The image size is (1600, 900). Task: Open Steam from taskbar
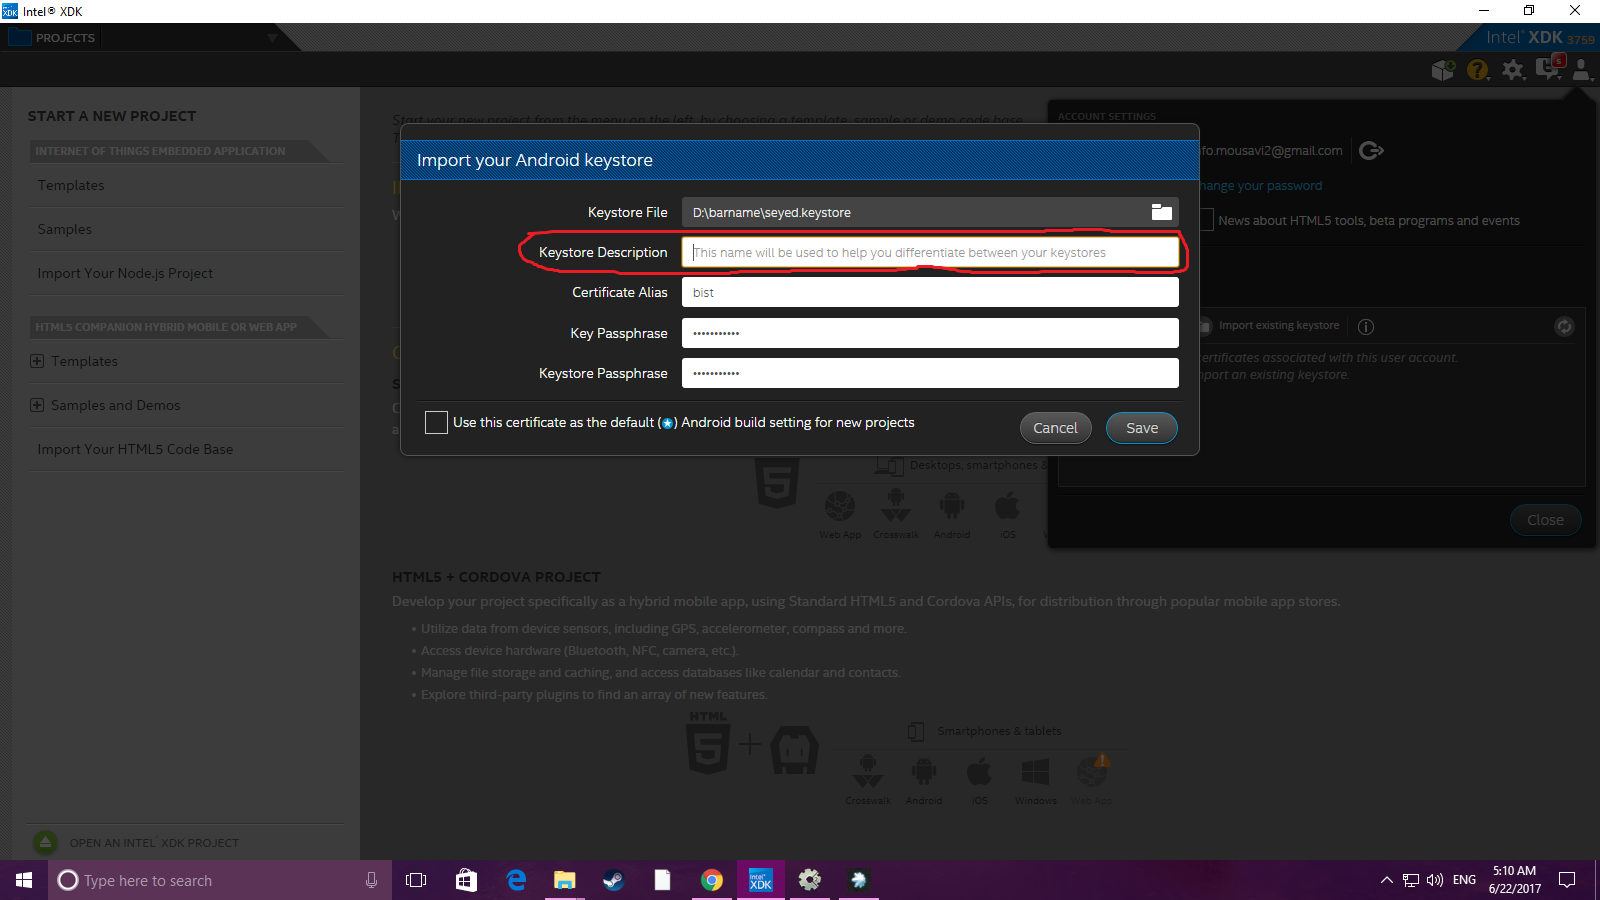point(613,880)
